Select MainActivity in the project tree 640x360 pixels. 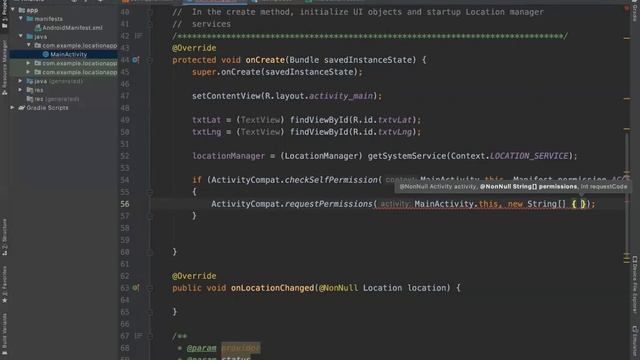pyautogui.click(x=63, y=54)
